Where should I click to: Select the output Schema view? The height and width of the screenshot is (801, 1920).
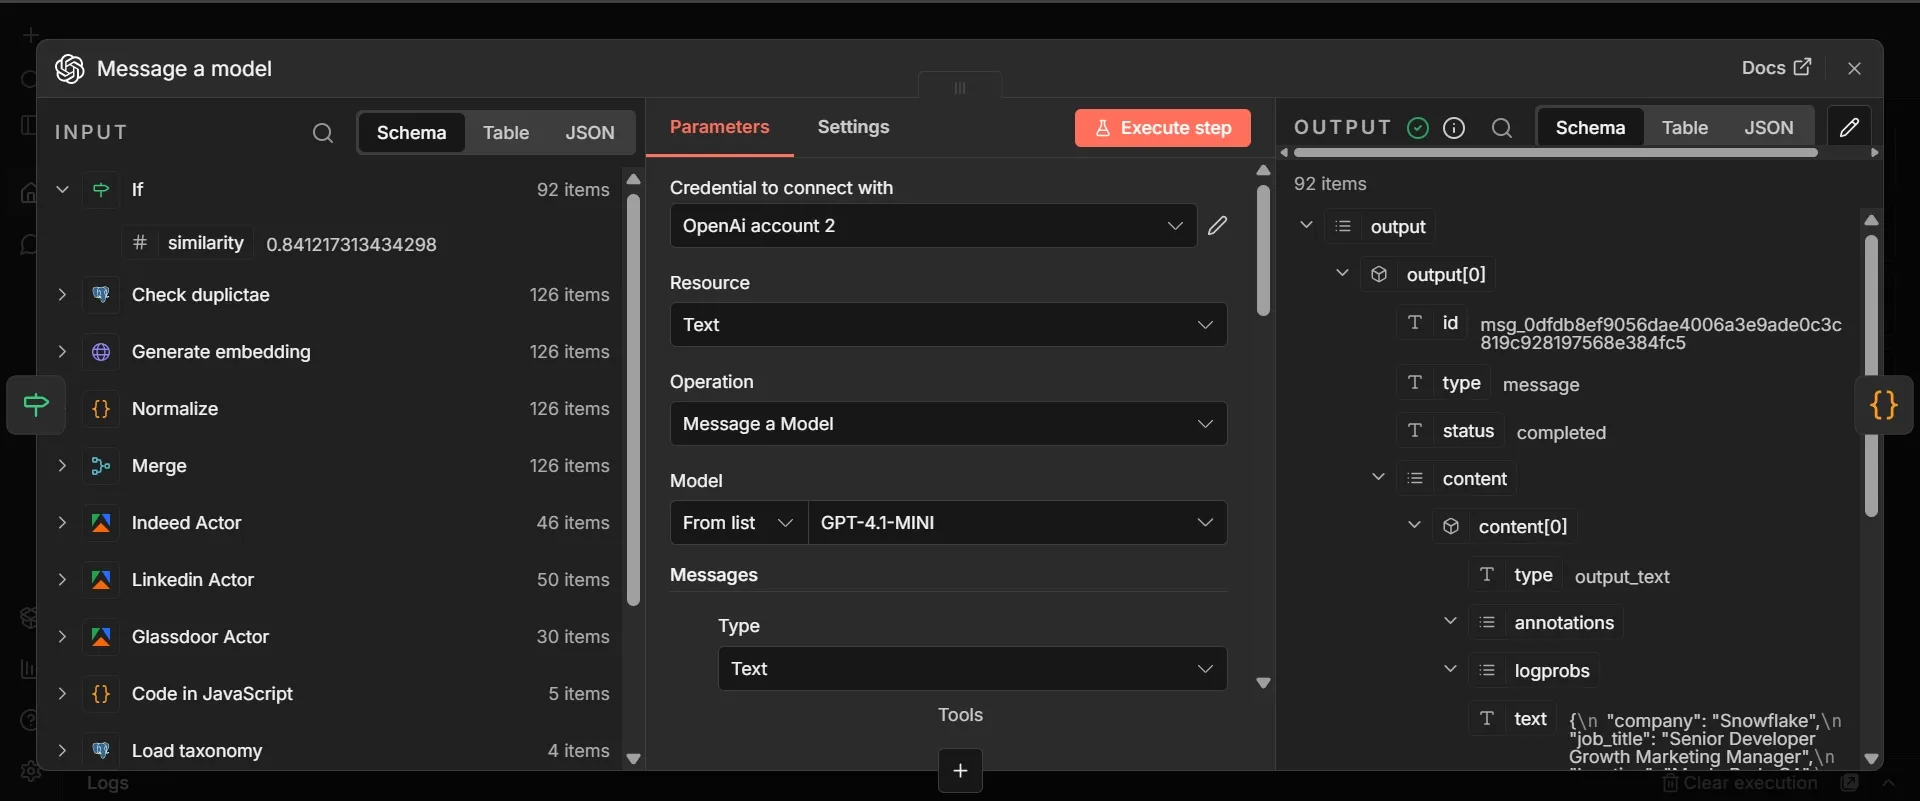coord(1590,128)
